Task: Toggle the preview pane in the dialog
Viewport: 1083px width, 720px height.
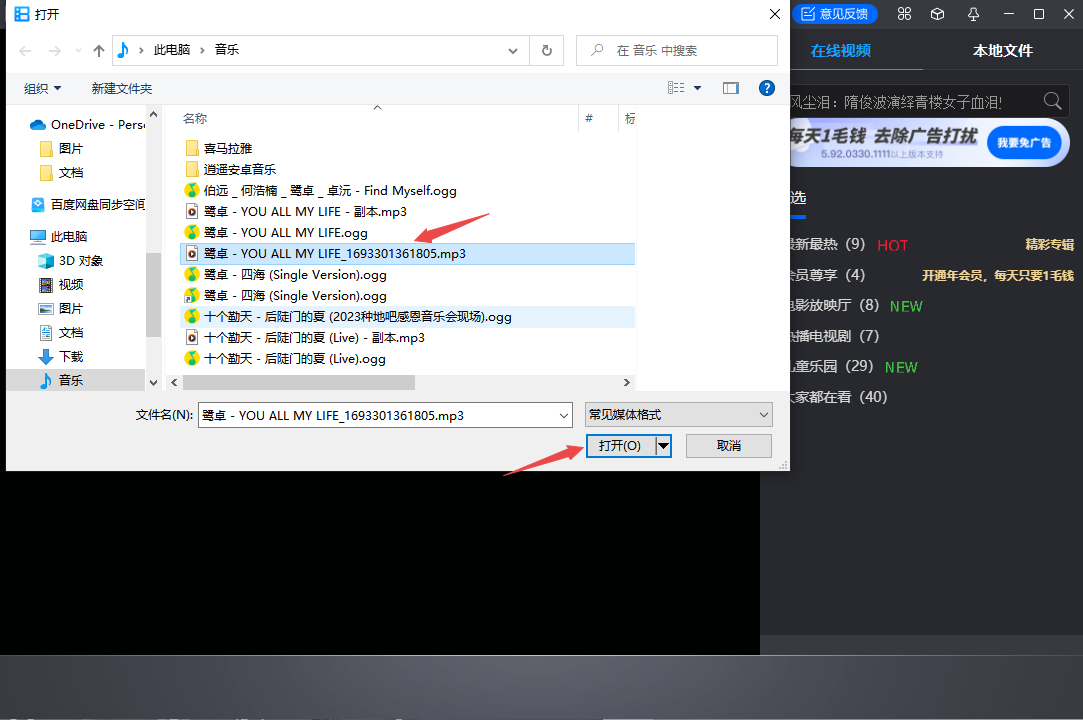Action: click(730, 88)
